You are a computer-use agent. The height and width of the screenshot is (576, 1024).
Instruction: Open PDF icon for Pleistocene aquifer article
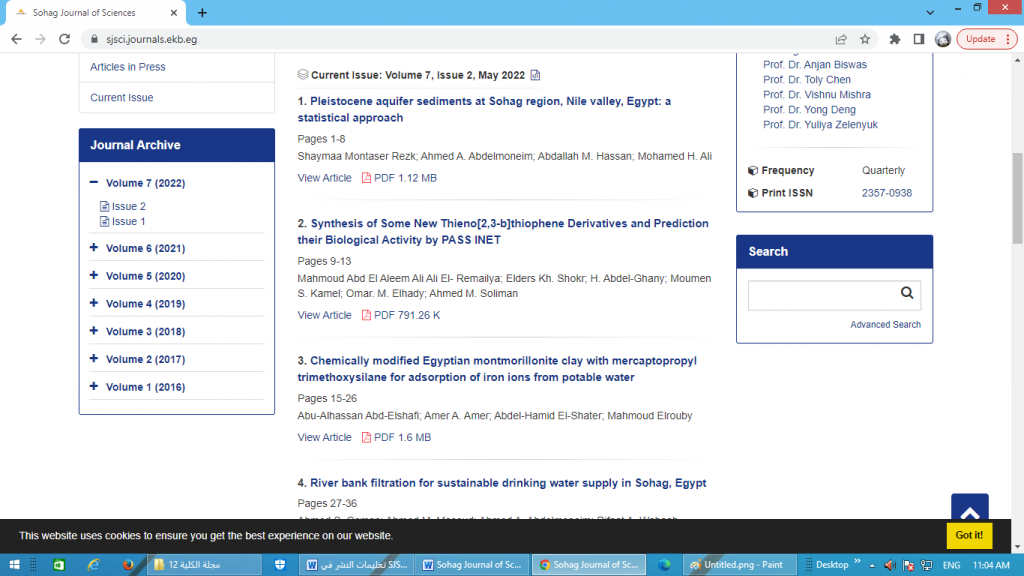click(x=366, y=178)
